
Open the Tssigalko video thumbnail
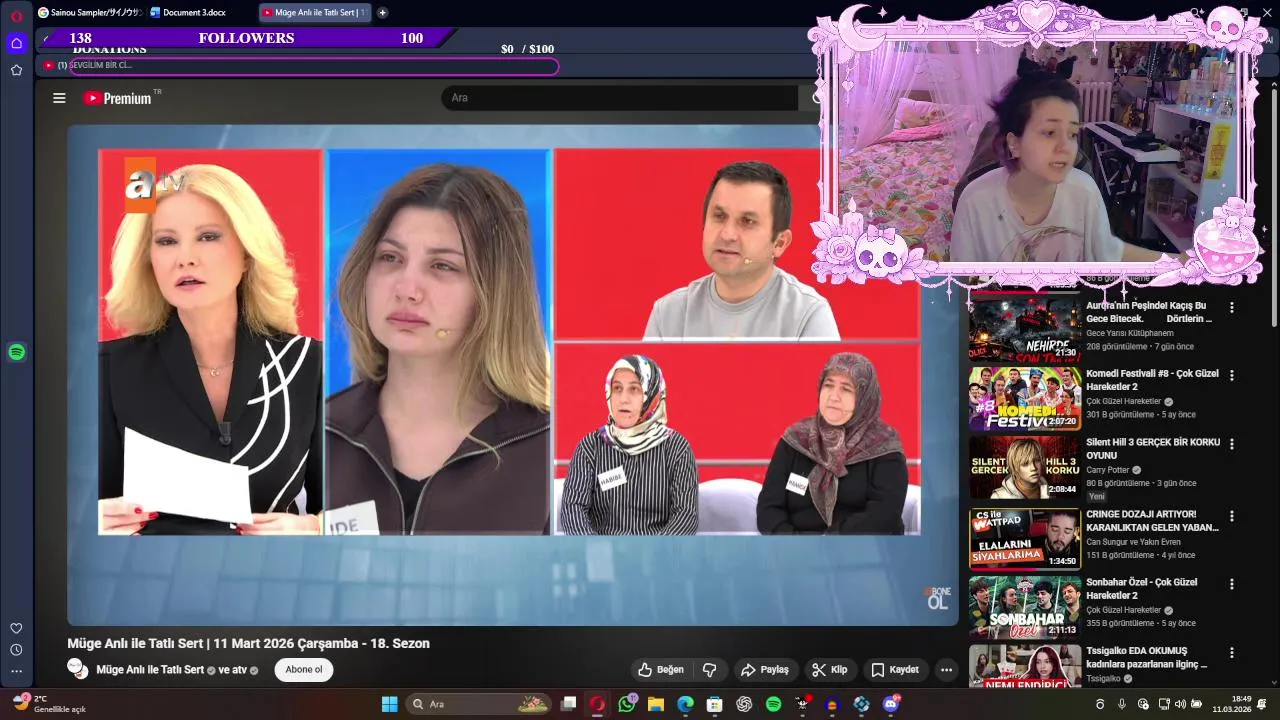[1025, 666]
